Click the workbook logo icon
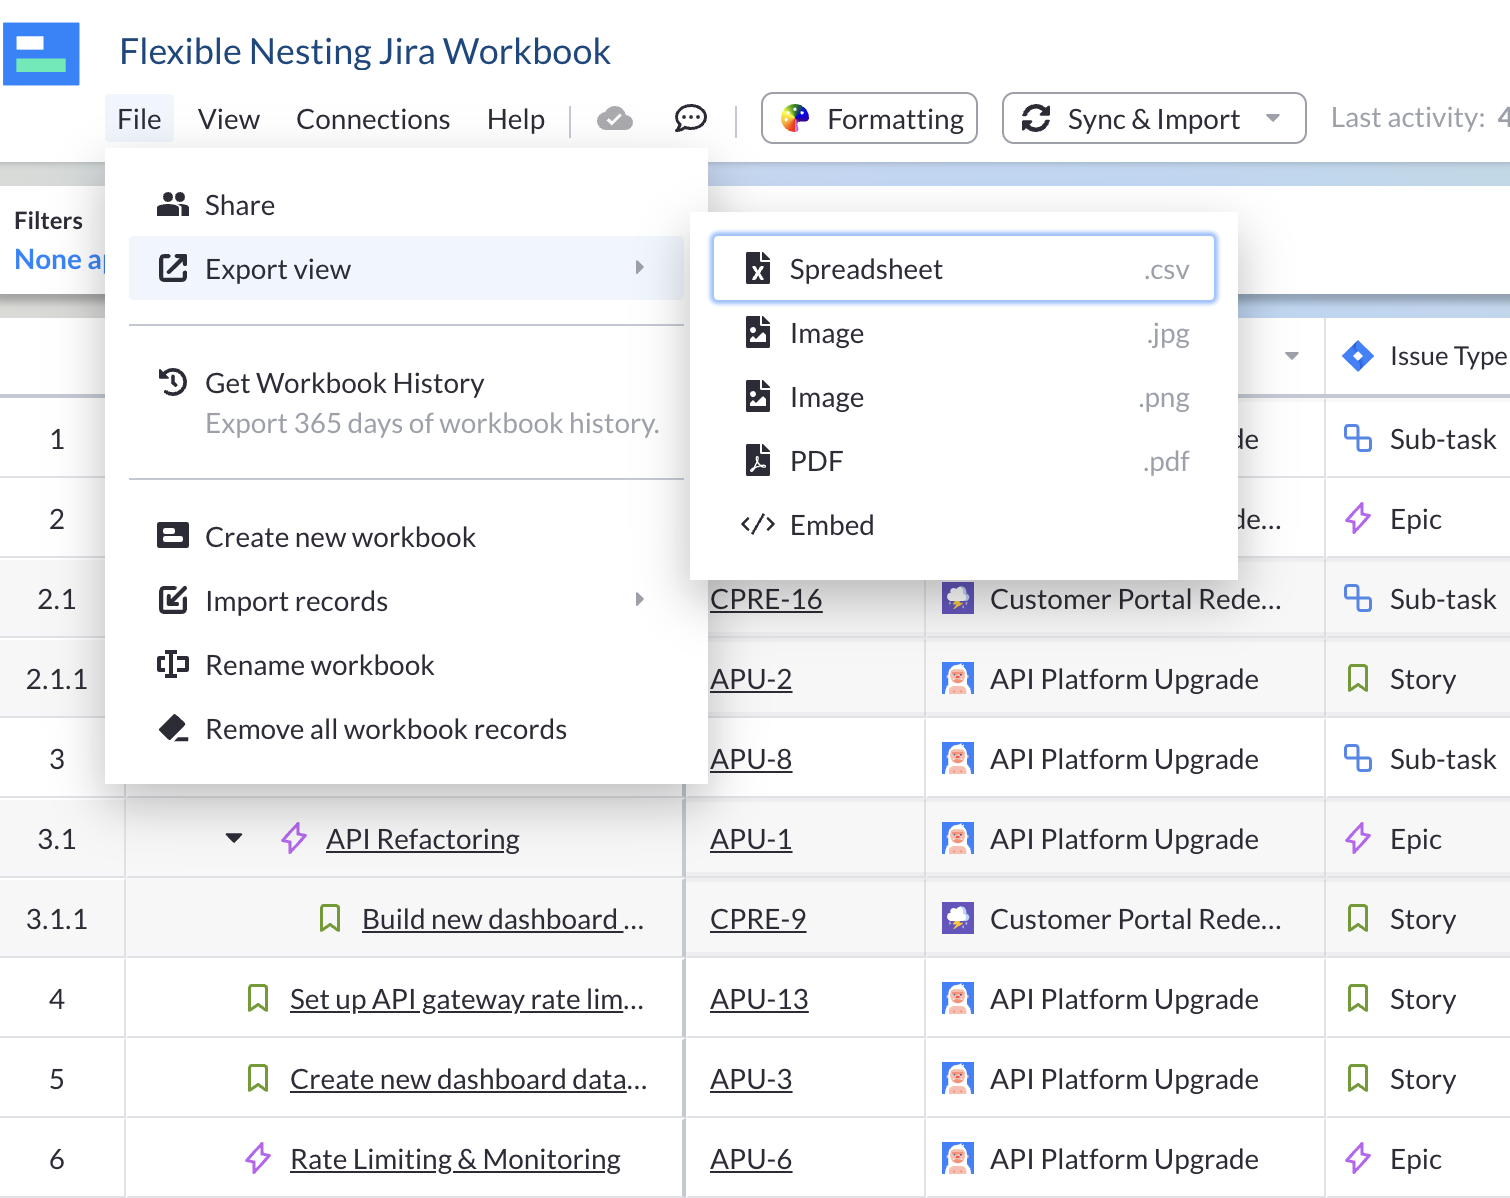This screenshot has width=1510, height=1198. point(41,54)
